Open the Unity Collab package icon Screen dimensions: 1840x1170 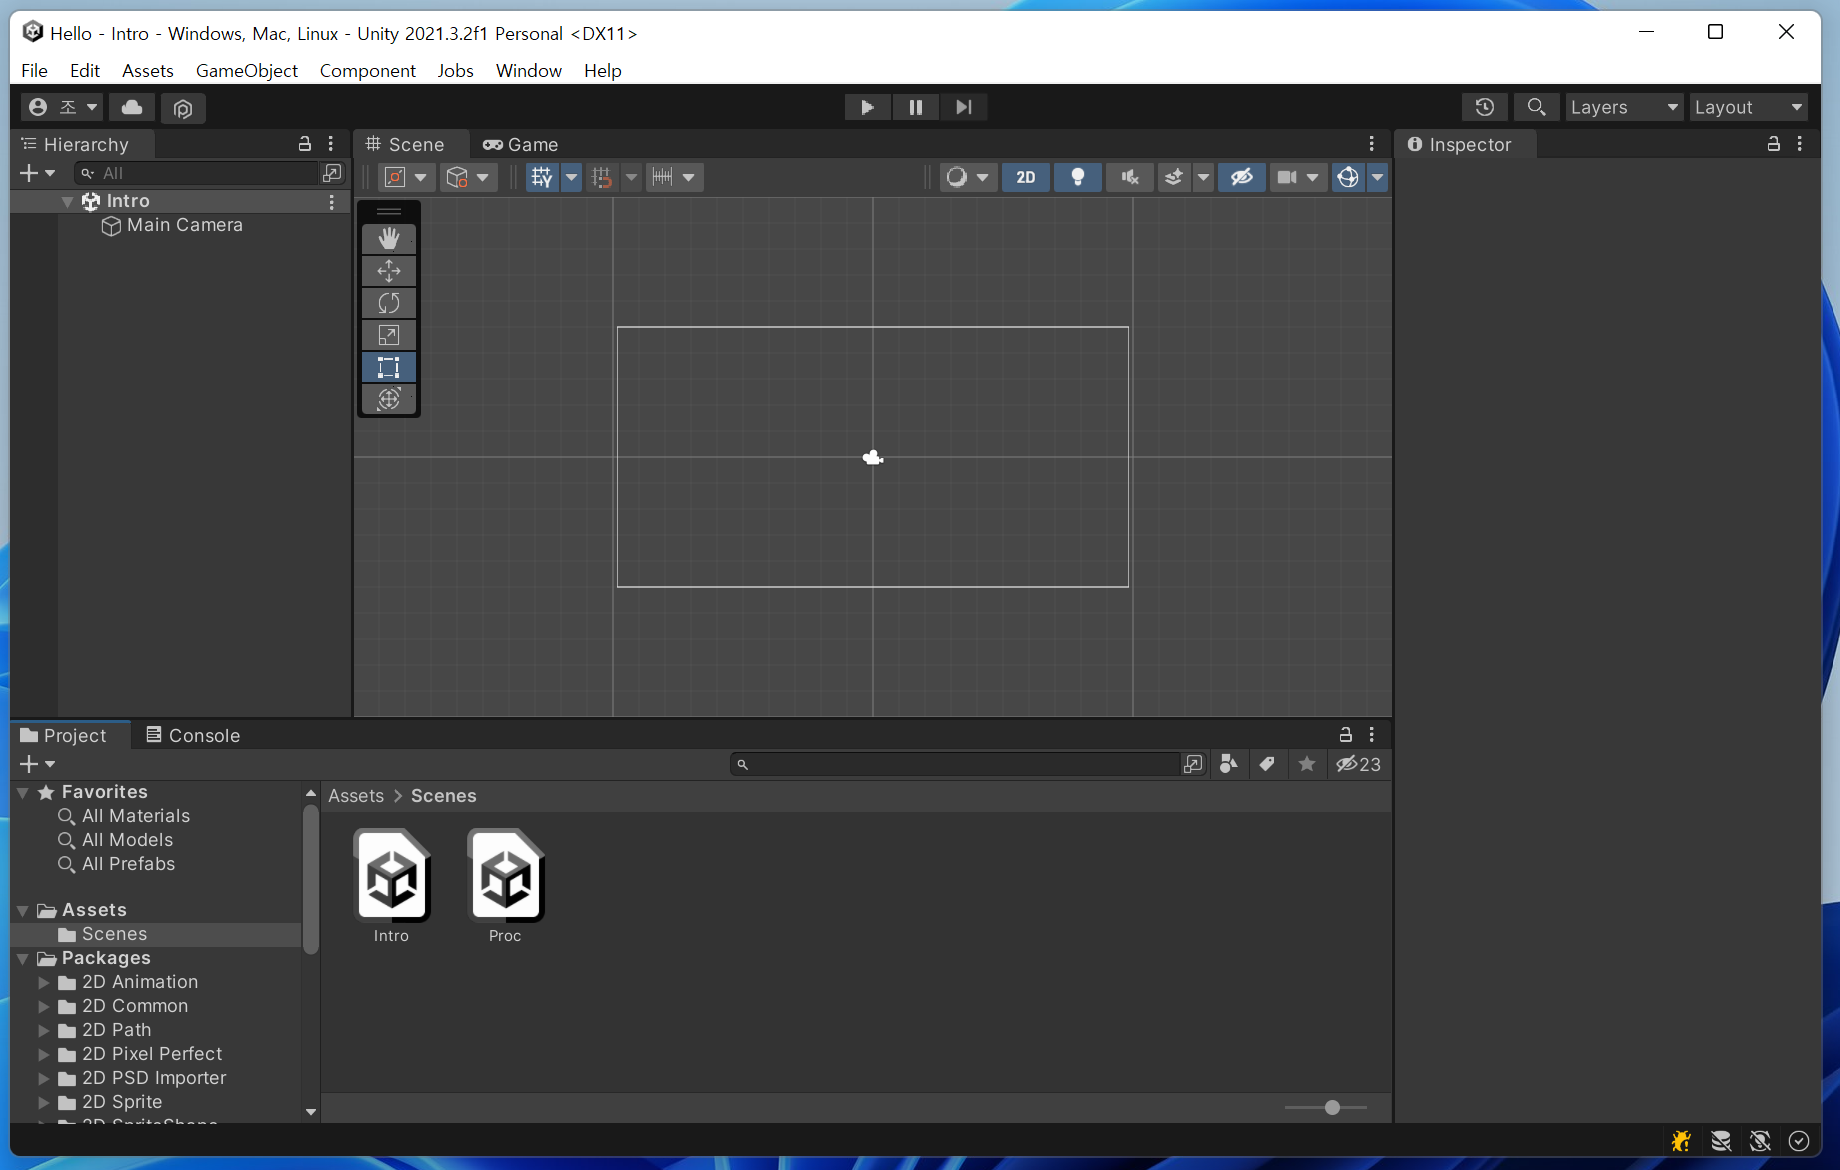(x=183, y=107)
